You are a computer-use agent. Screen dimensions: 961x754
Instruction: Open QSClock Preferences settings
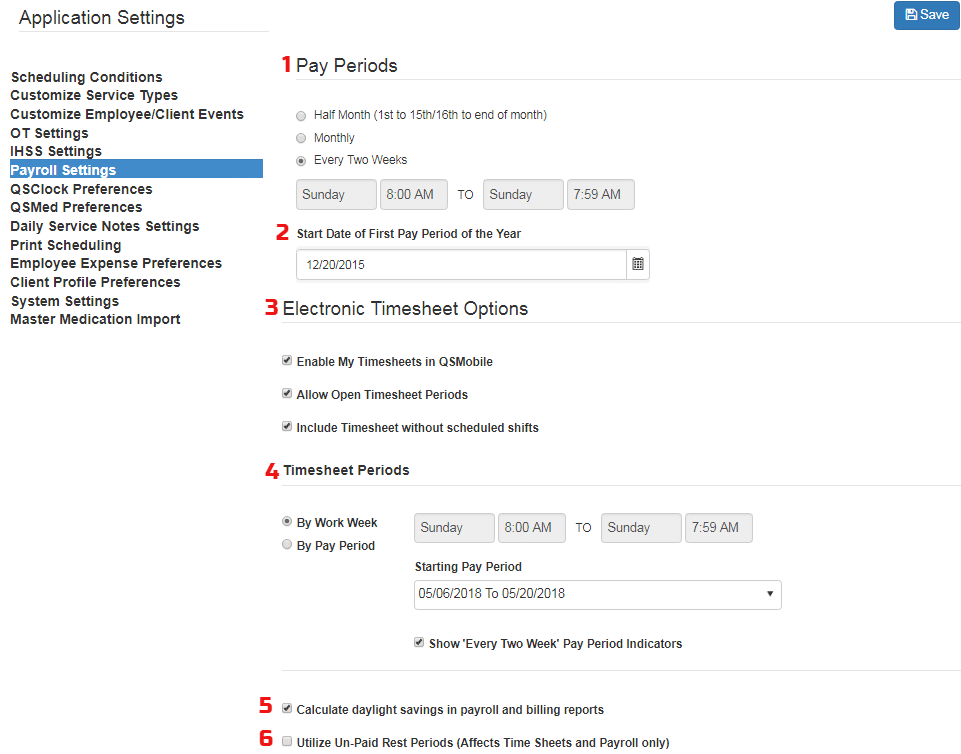point(81,188)
